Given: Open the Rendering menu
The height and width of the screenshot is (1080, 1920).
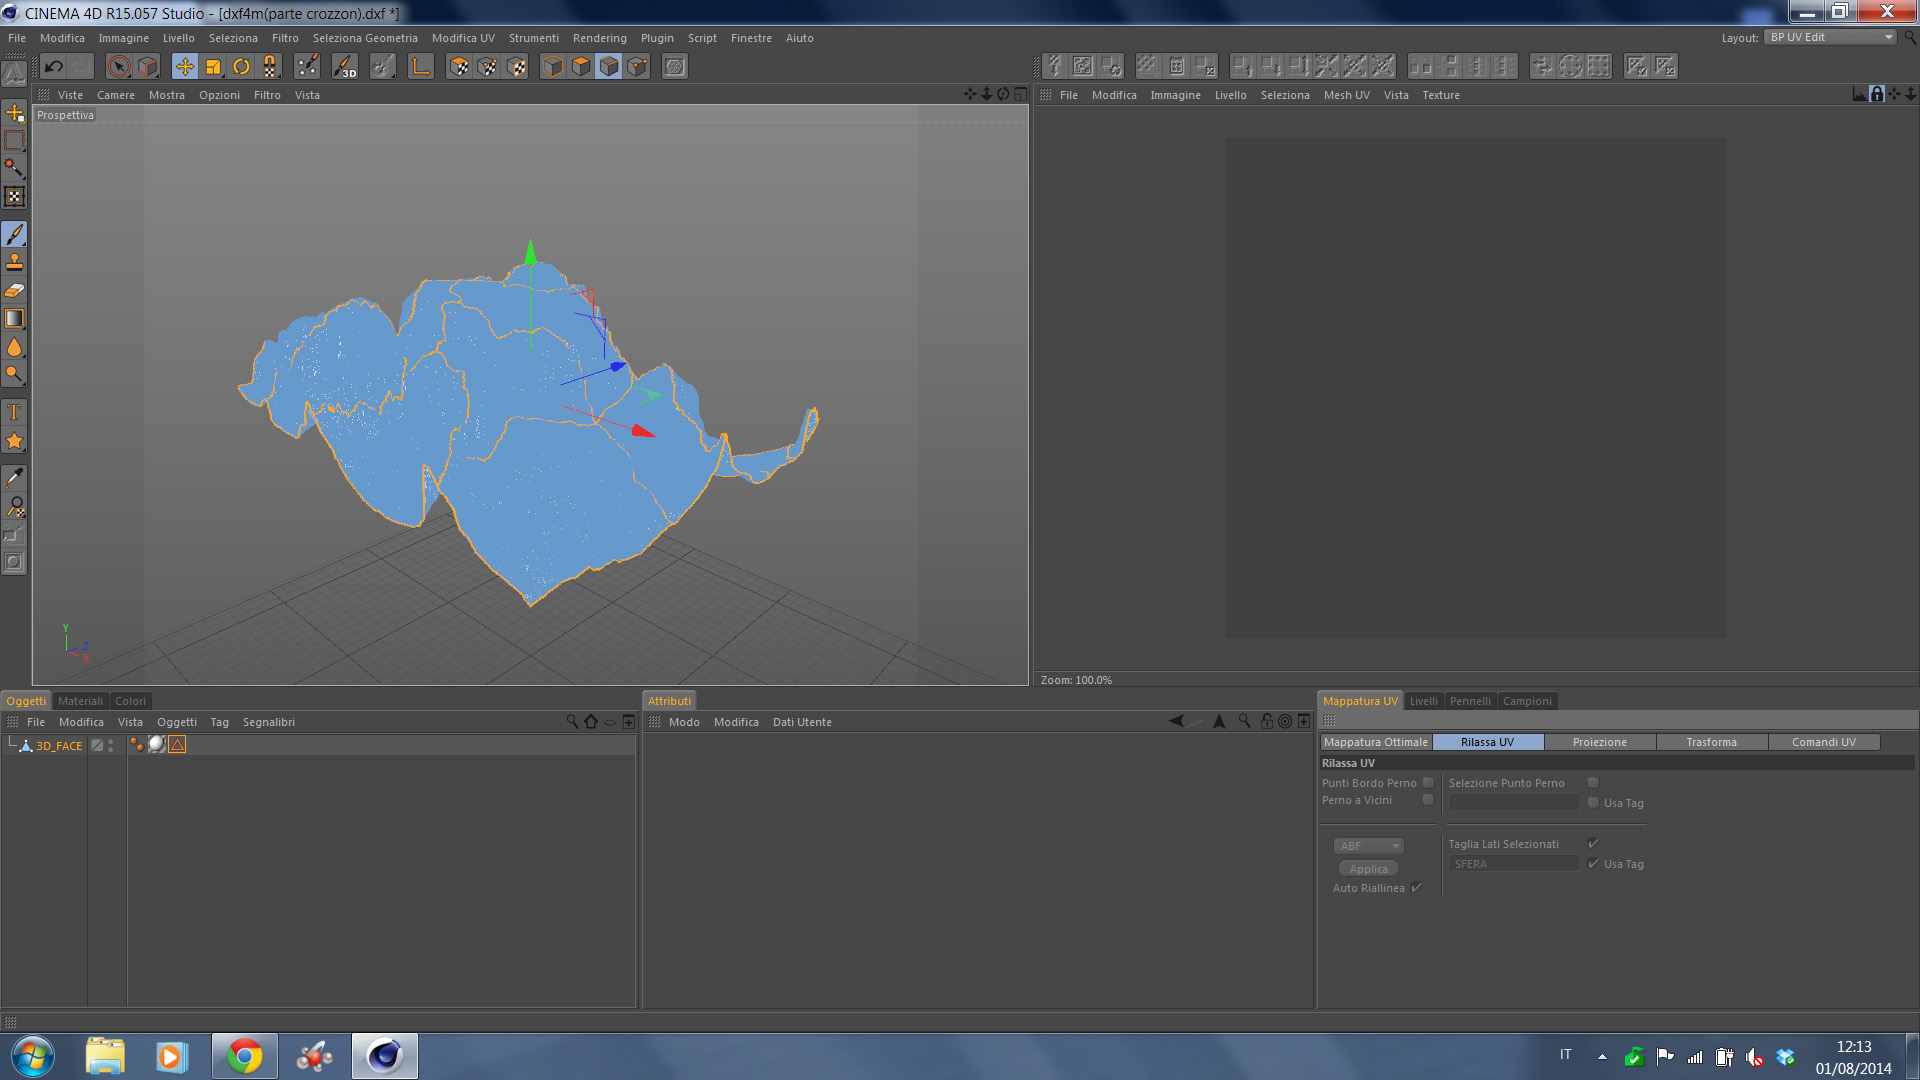Looking at the screenshot, I should pyautogui.click(x=599, y=38).
